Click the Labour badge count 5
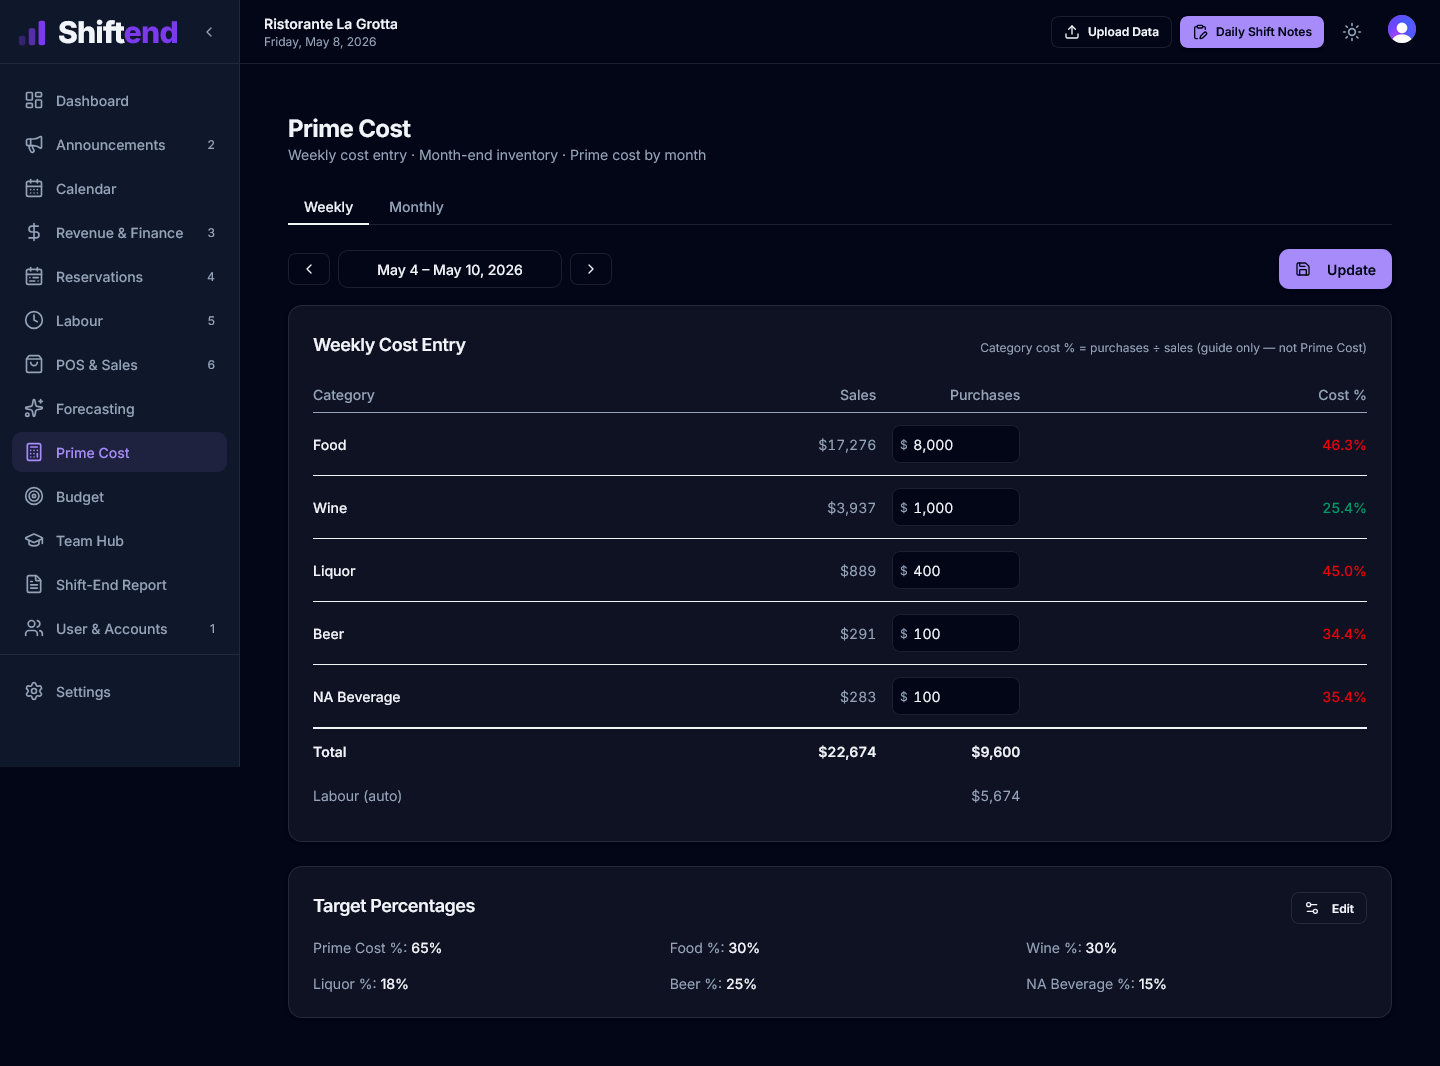This screenshot has width=1440, height=1066. (x=211, y=321)
